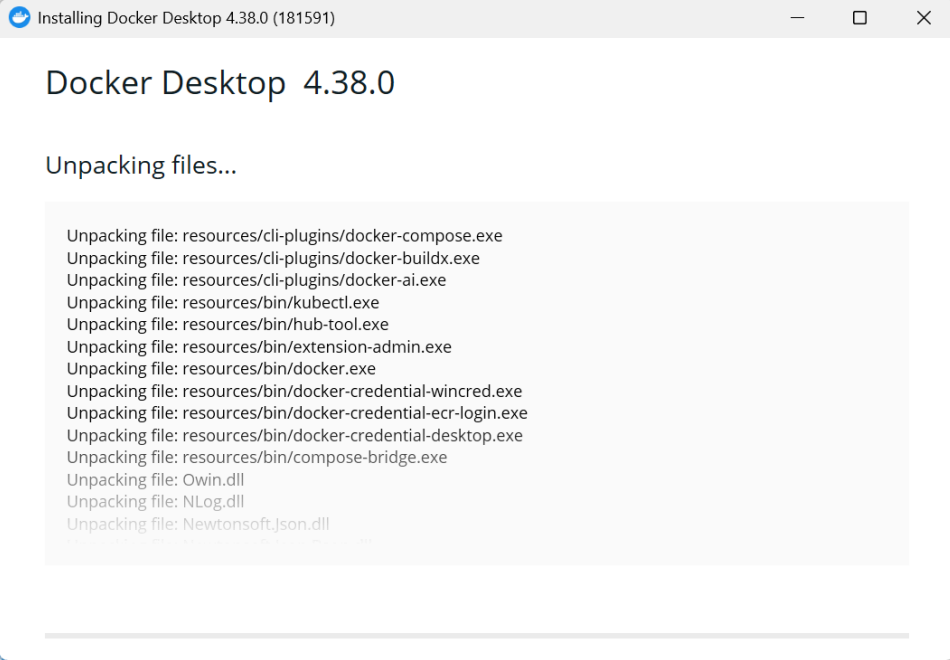Click the 'Docker Desktop 4.38.0' heading
Screen dimensions: 950x660
220,83
